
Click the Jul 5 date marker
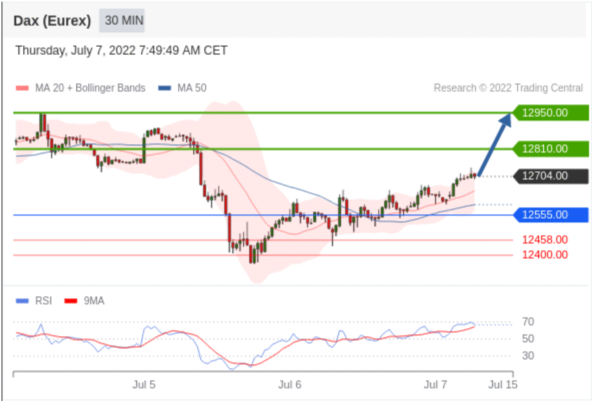coord(144,385)
